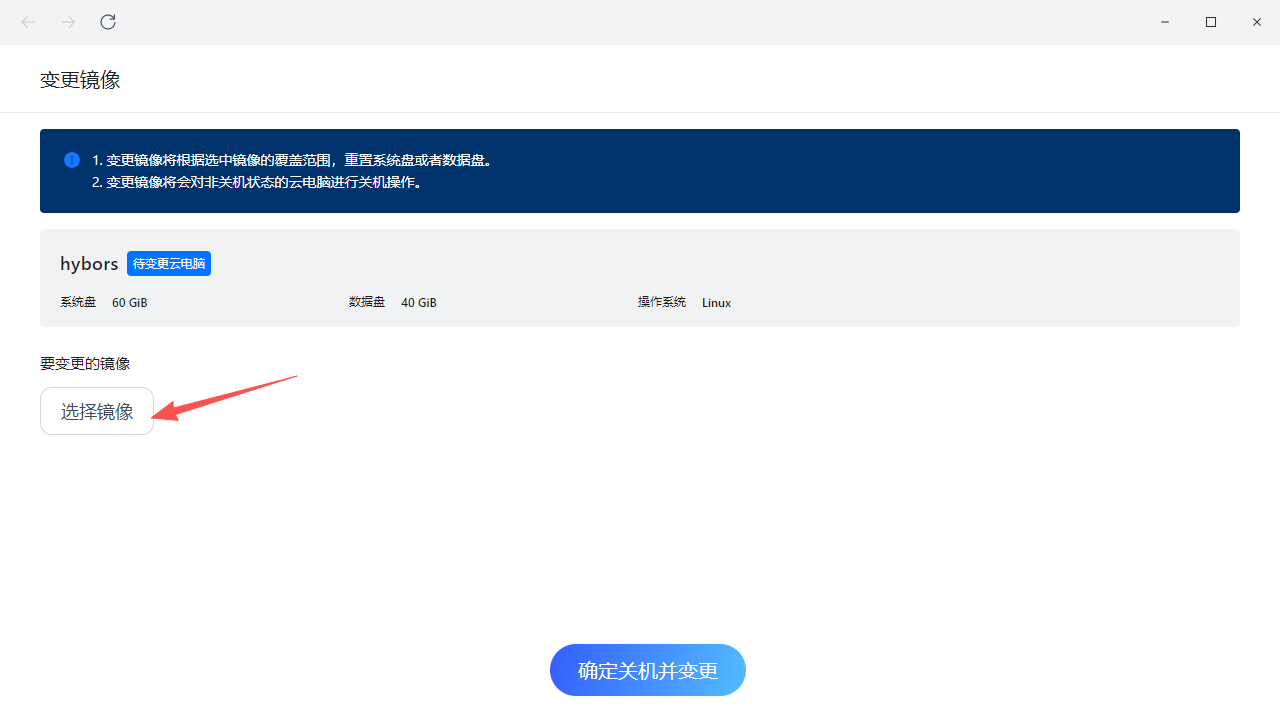This screenshot has width=1280, height=720.
Task: Click the 要变更的镜像 section label
Action: pyautogui.click(x=85, y=364)
